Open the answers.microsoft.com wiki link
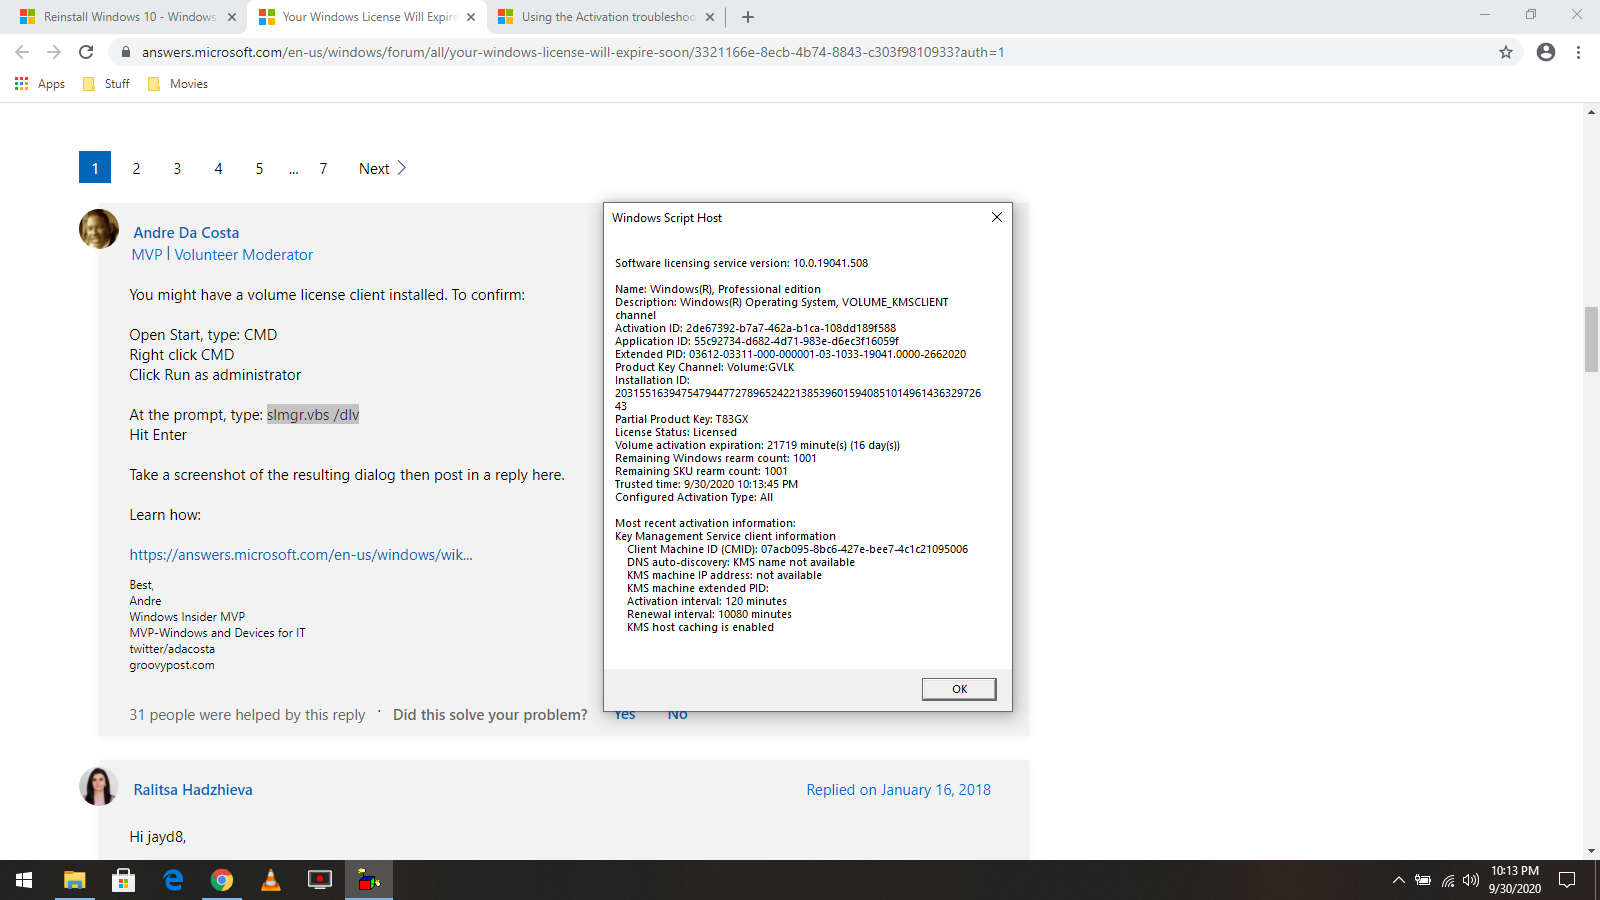This screenshot has height=900, width=1600. pos(301,555)
